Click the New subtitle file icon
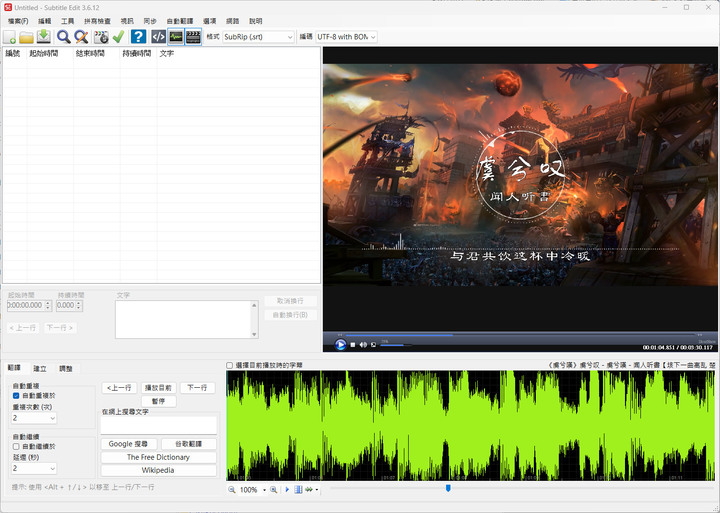Viewport: 720px width, 513px height. click(x=10, y=37)
